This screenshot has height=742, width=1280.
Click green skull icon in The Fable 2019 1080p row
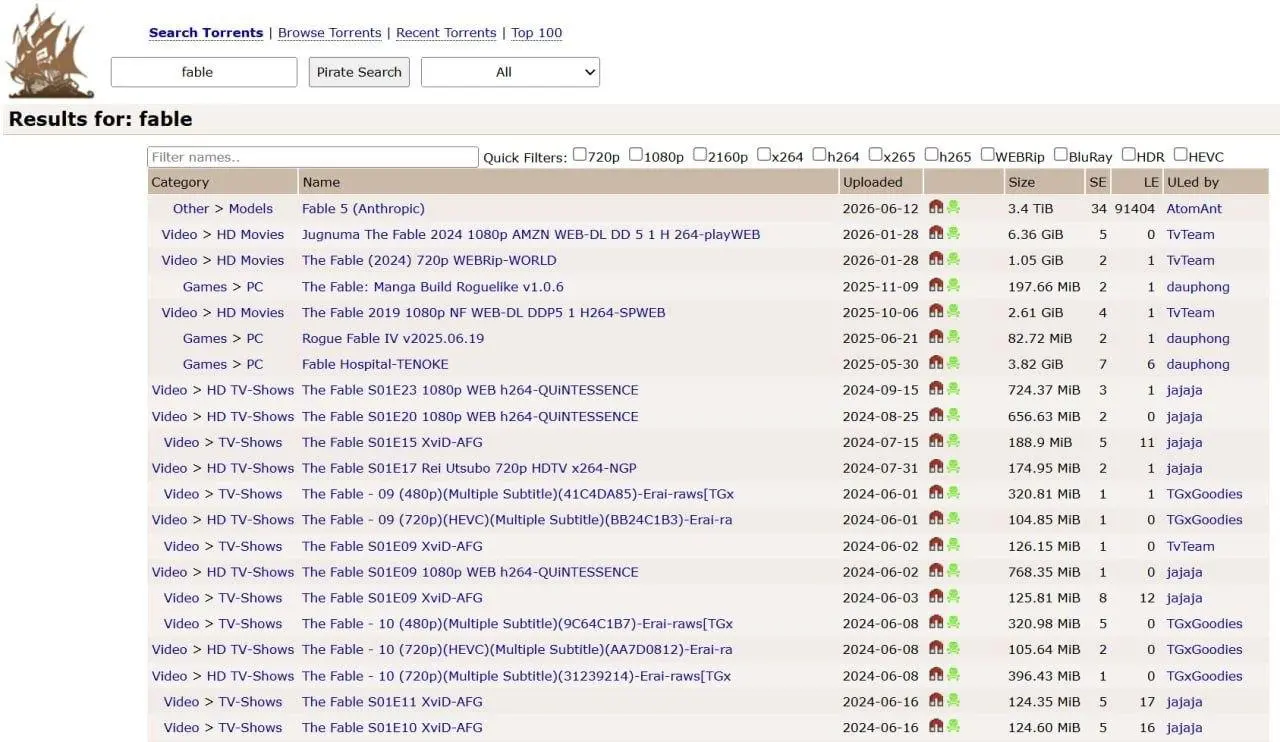953,311
